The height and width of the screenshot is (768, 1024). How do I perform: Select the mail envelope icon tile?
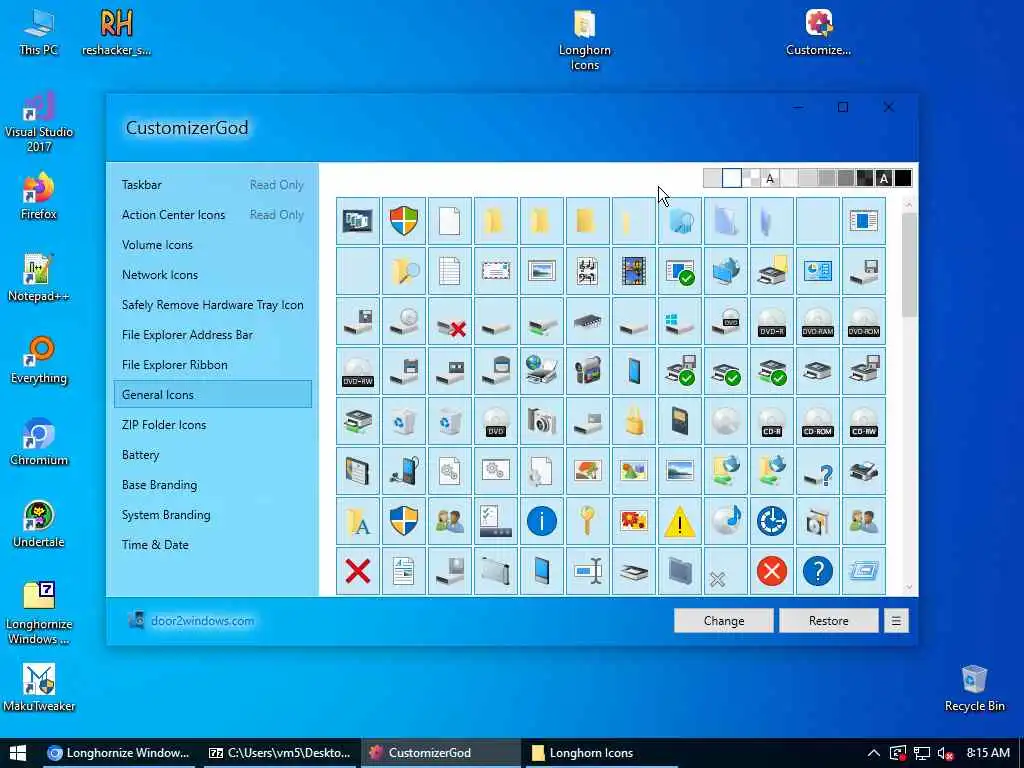click(496, 271)
